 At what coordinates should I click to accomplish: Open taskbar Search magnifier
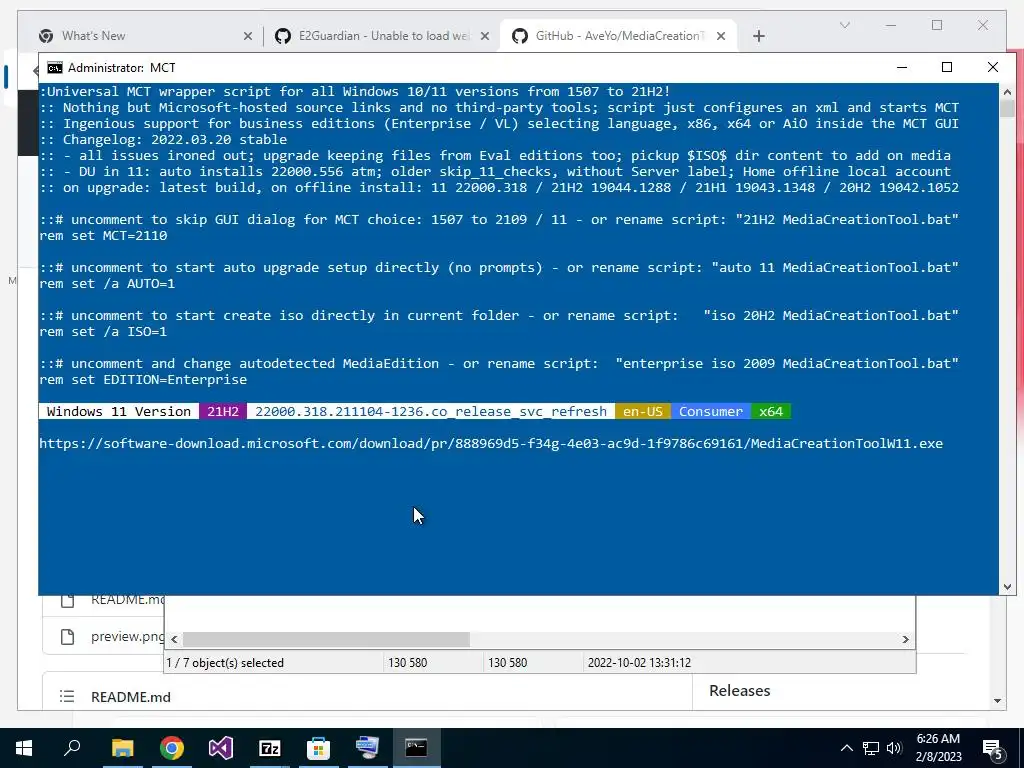(72, 748)
